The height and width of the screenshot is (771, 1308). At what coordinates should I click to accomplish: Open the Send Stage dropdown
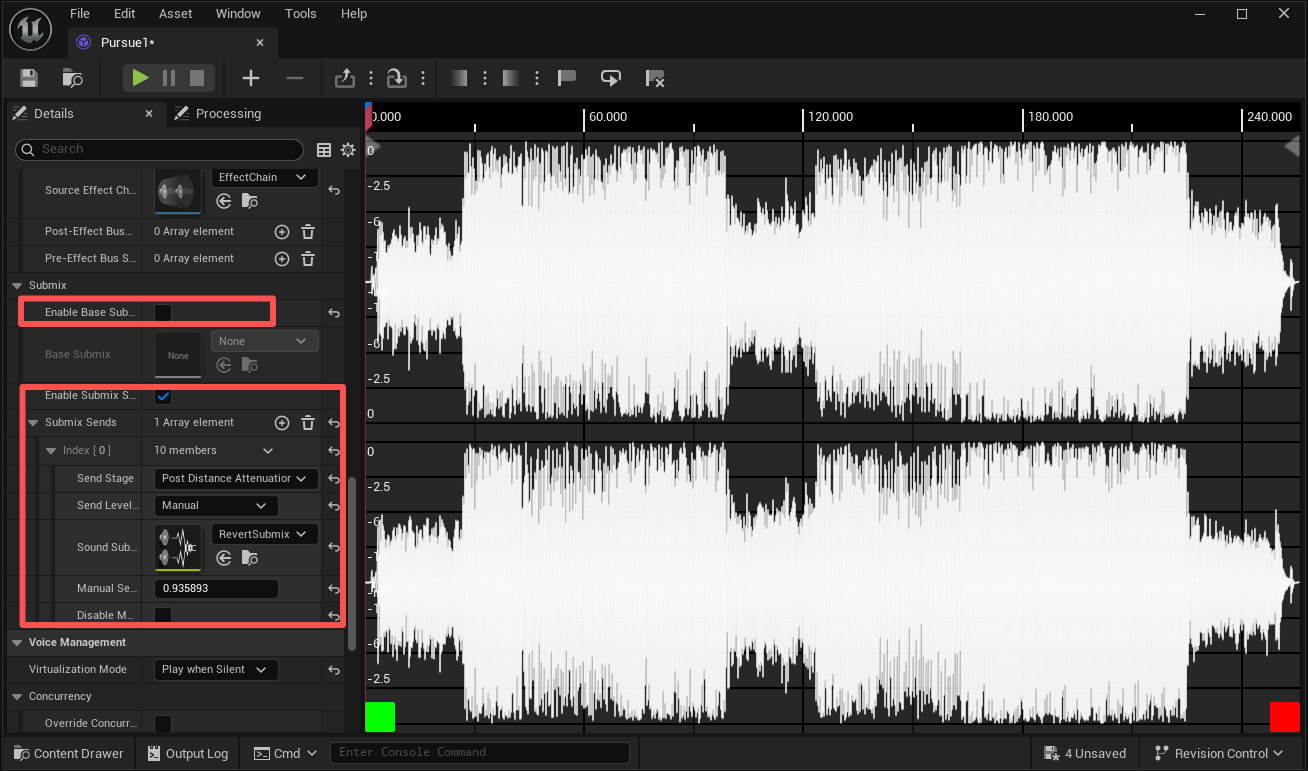[x=234, y=478]
